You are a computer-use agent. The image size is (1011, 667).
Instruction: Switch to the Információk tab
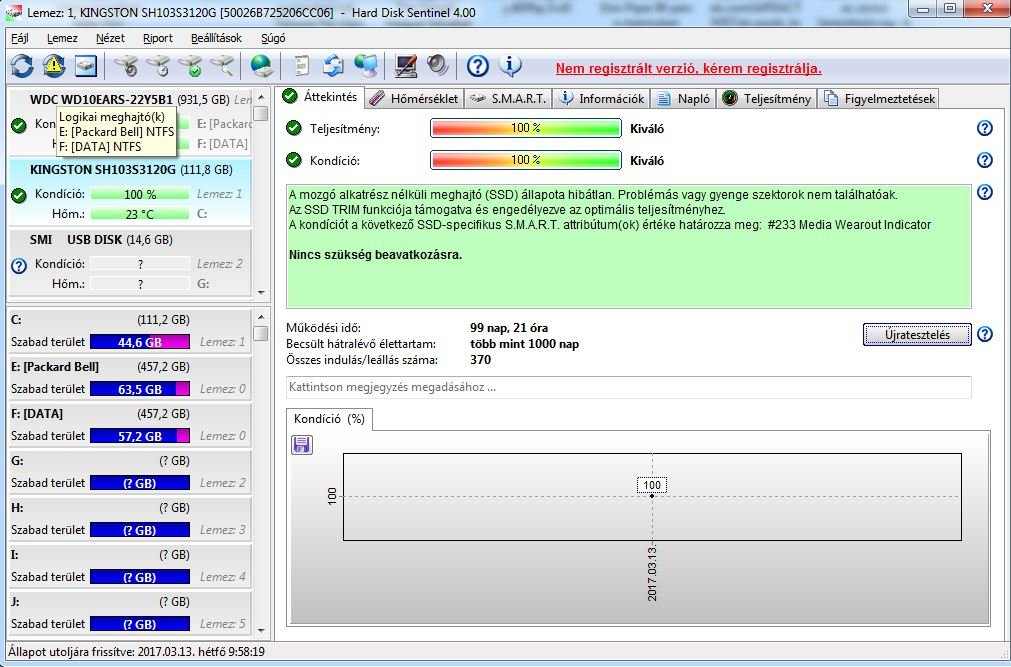click(x=602, y=99)
